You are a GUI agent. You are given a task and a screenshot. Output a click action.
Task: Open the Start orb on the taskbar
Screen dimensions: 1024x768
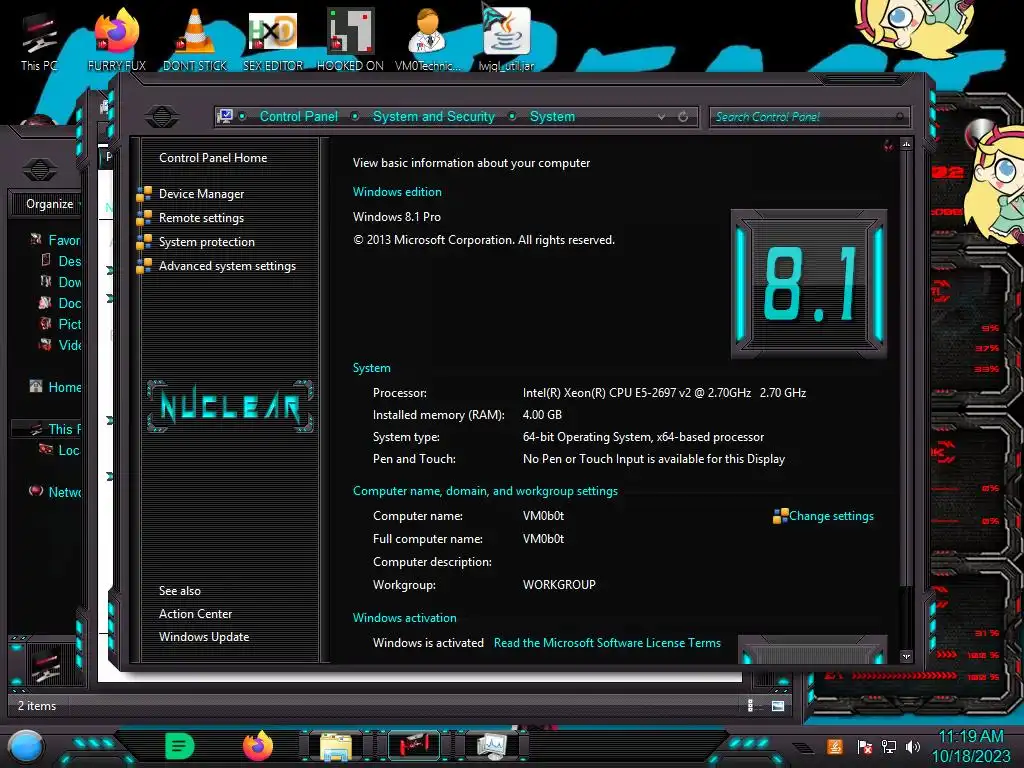25,746
